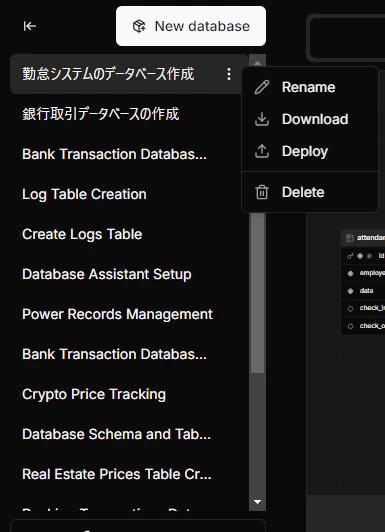
Task: Click the download arrow icon
Action: (x=262, y=119)
